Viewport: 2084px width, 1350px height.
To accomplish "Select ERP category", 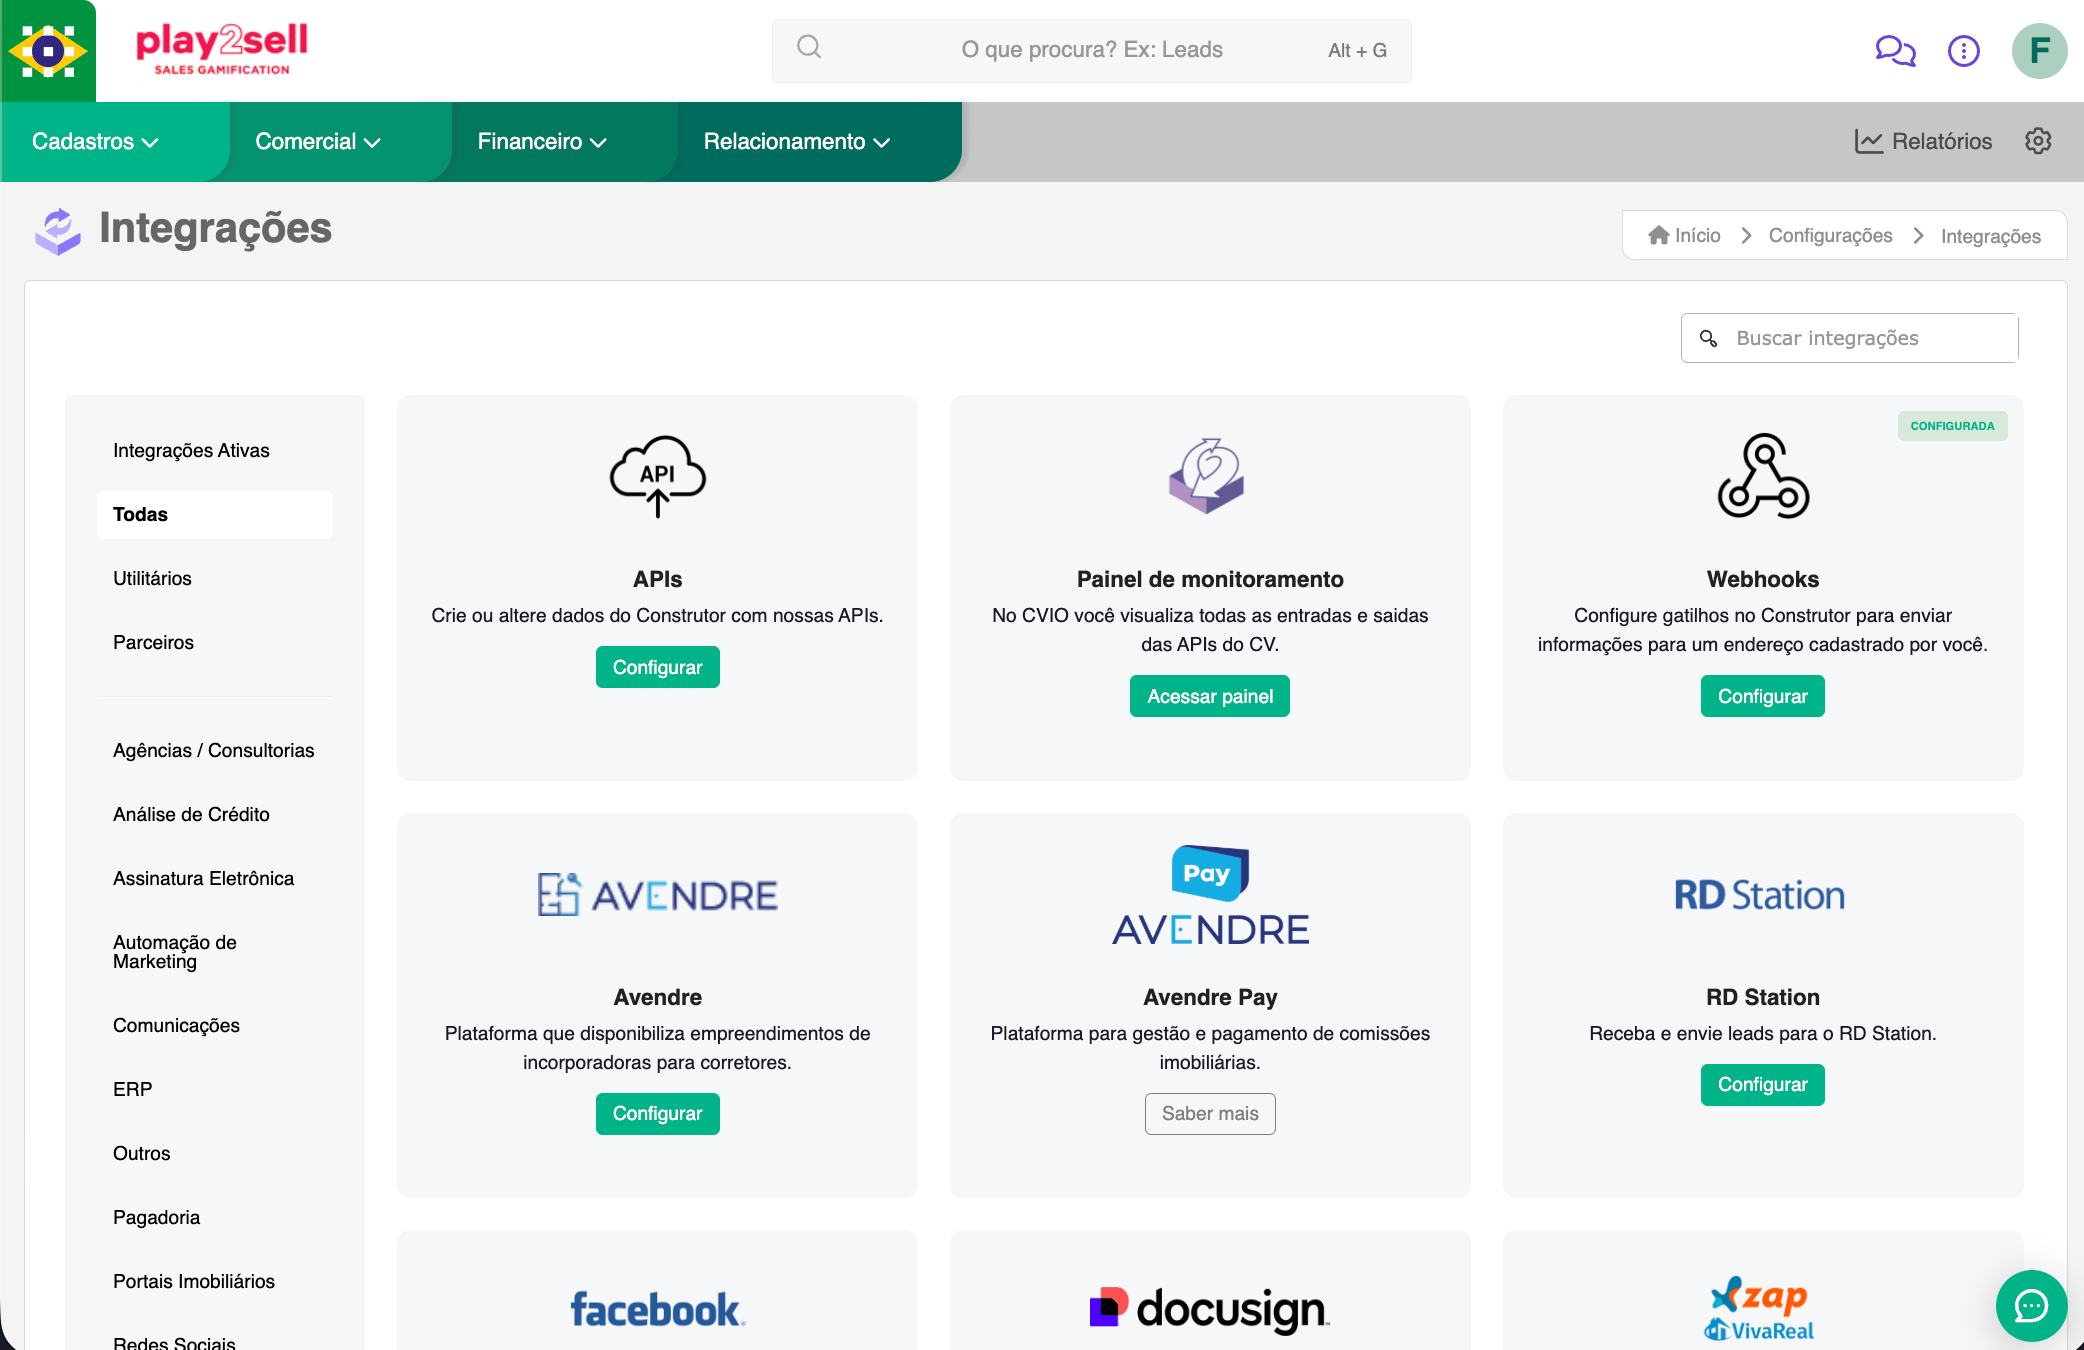I will coord(214,1089).
